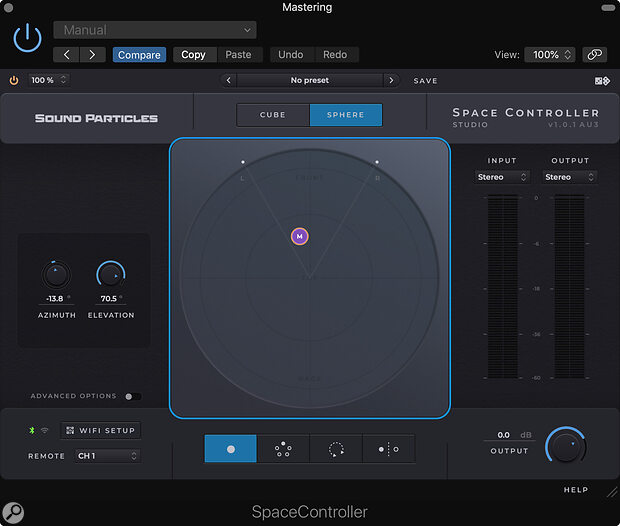Go to previous setting with left arrow

click(66, 55)
